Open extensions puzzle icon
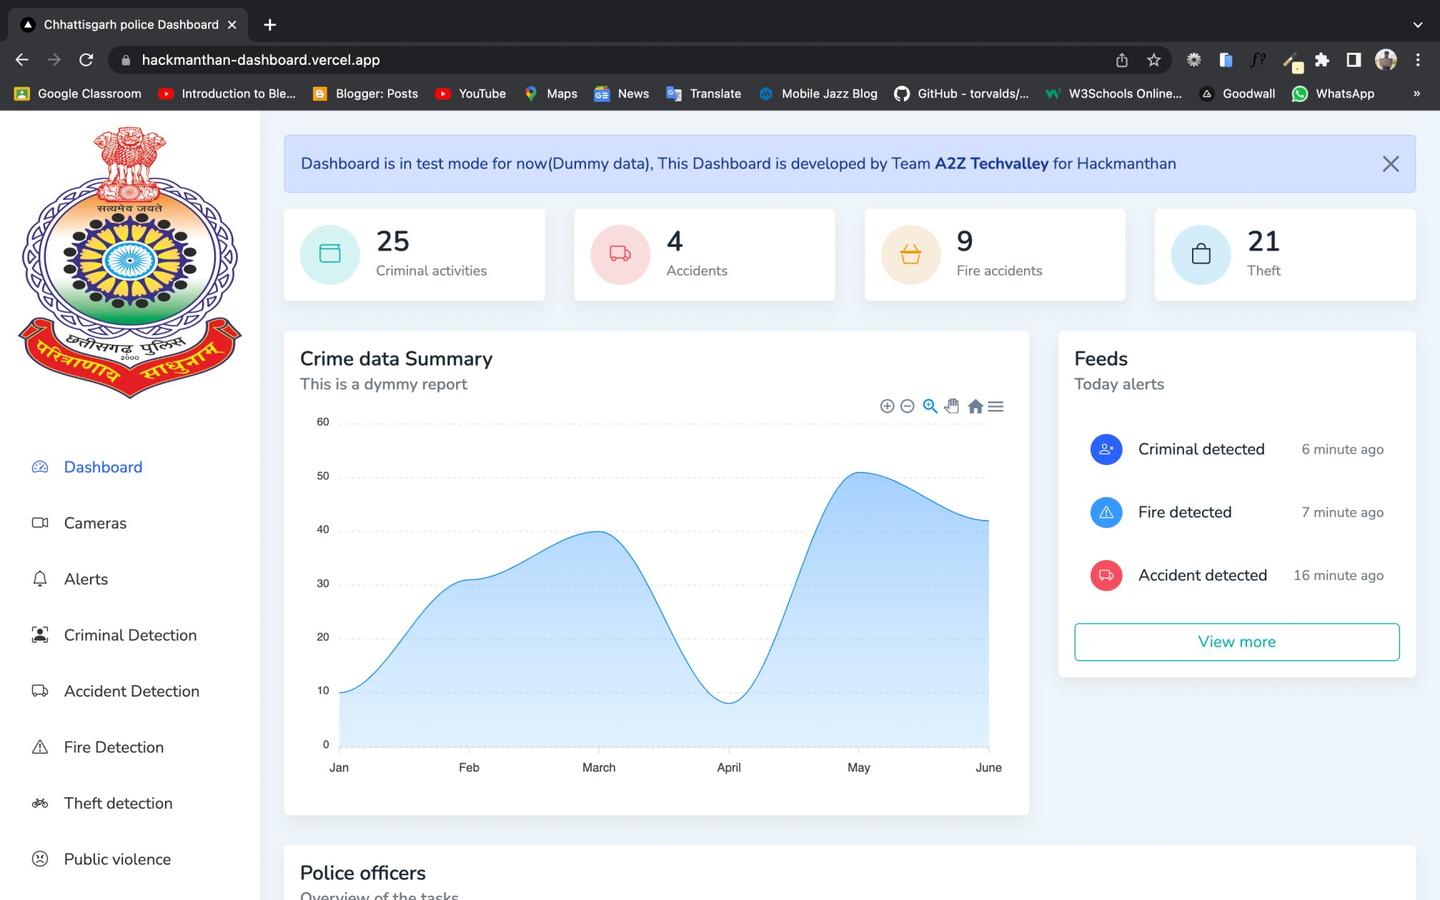Image resolution: width=1440 pixels, height=900 pixels. pos(1322,60)
